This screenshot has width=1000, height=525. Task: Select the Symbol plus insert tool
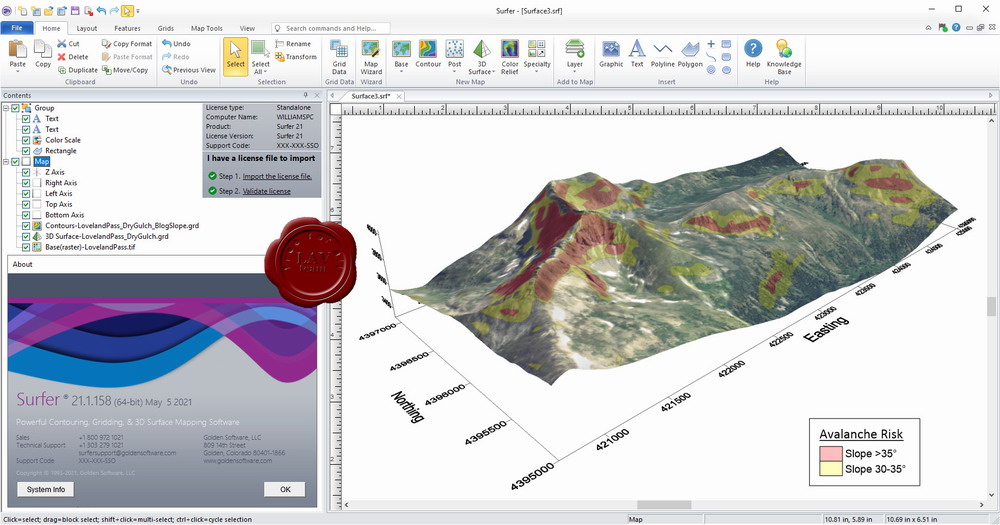(x=711, y=44)
